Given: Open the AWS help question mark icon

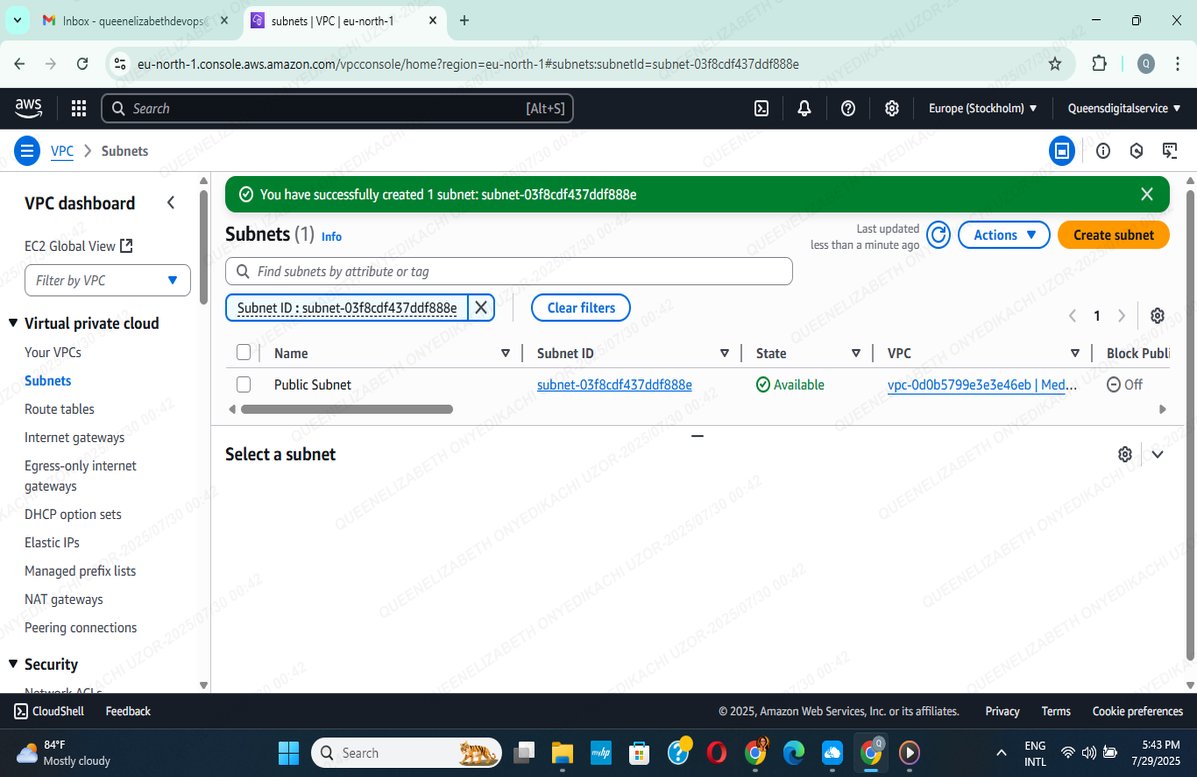Looking at the screenshot, I should (x=847, y=108).
